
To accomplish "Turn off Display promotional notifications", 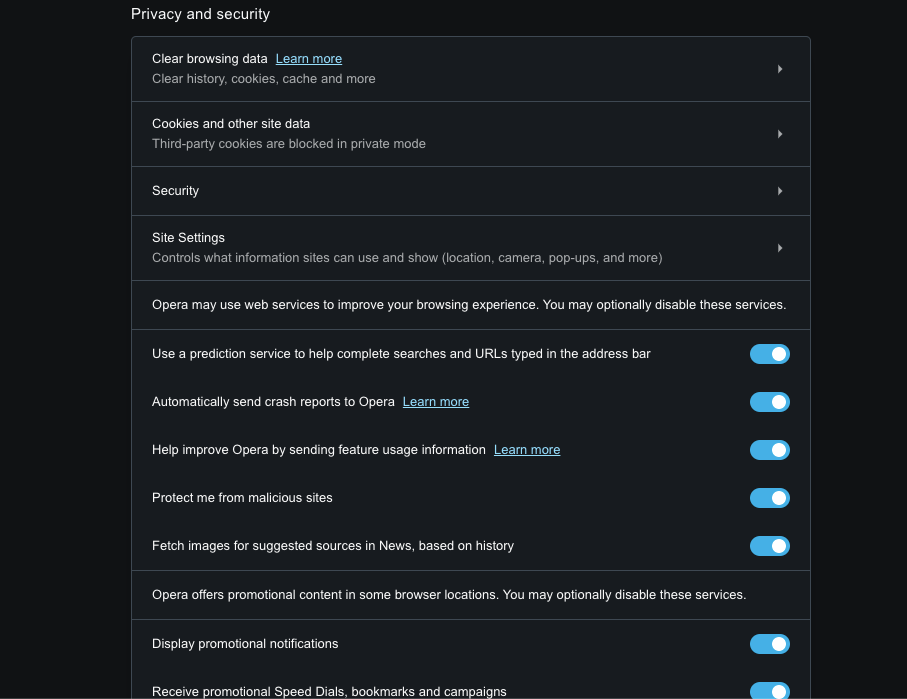I will 769,644.
